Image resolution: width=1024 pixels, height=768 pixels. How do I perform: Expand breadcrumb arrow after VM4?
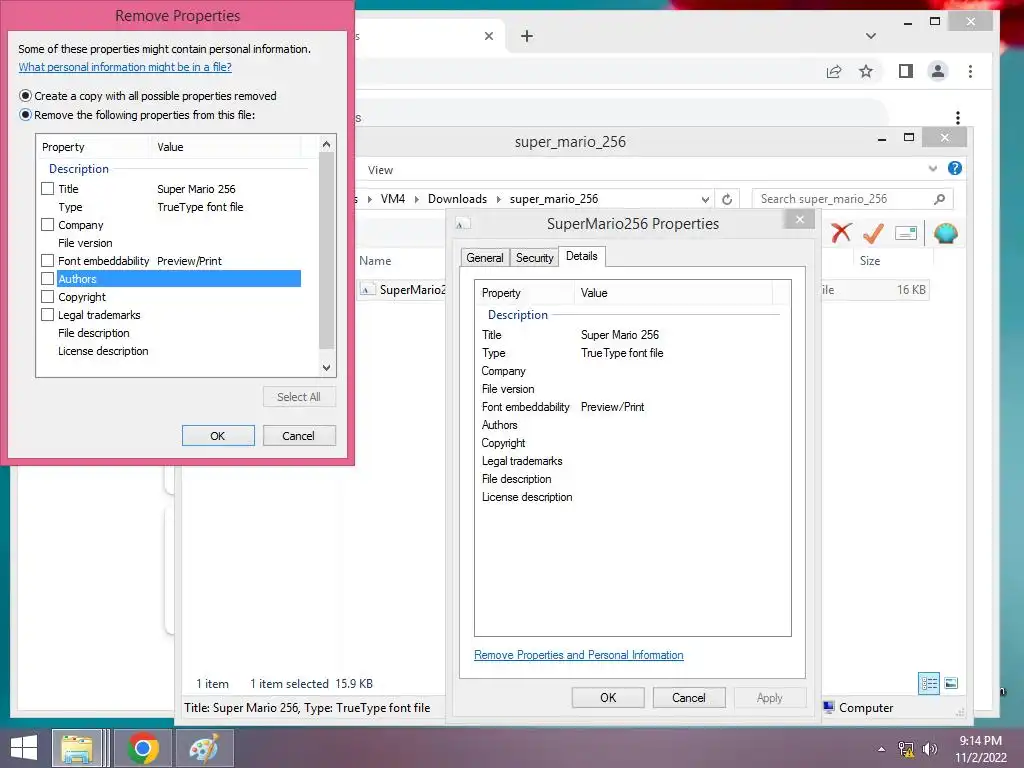pyautogui.click(x=417, y=199)
